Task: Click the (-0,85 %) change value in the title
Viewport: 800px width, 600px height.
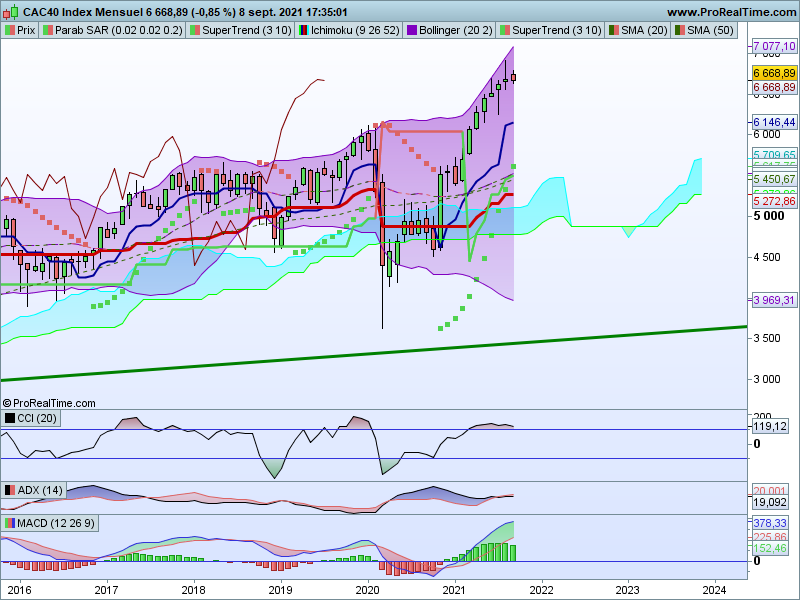Action: pos(210,12)
